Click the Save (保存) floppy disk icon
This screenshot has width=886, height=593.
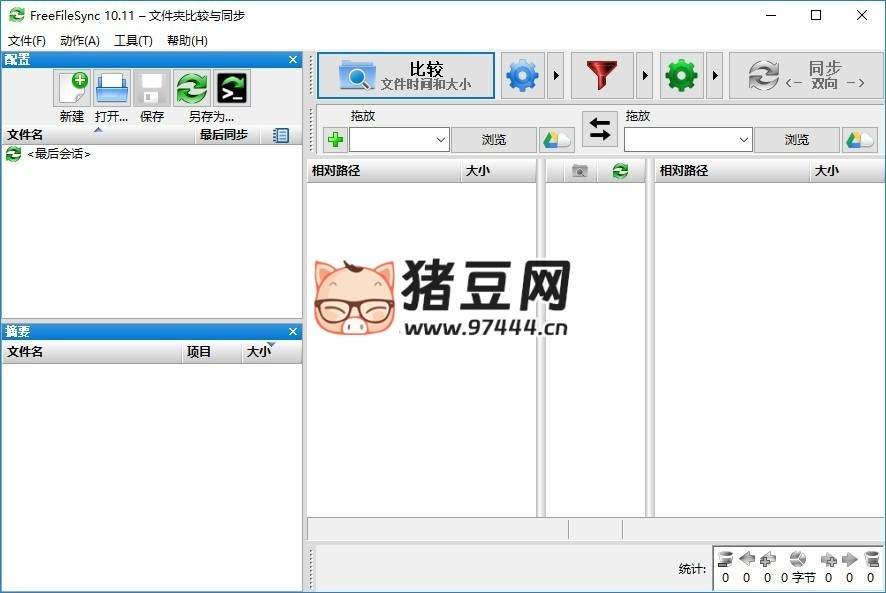(152, 88)
